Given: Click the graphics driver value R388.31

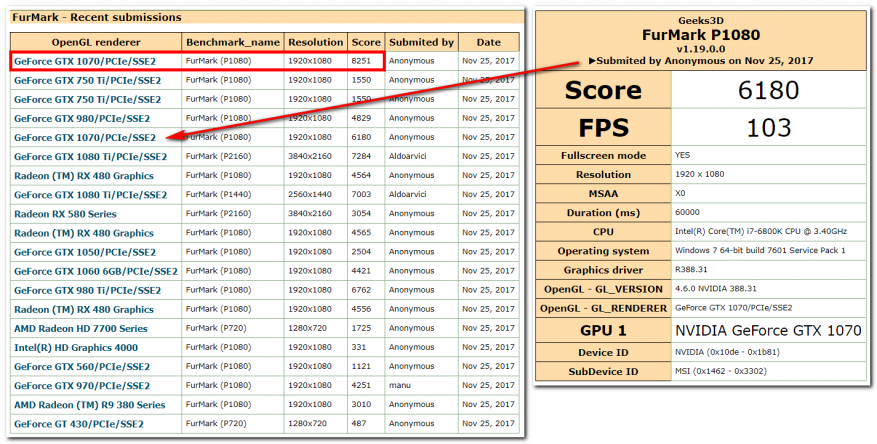Looking at the screenshot, I should click(691, 270).
